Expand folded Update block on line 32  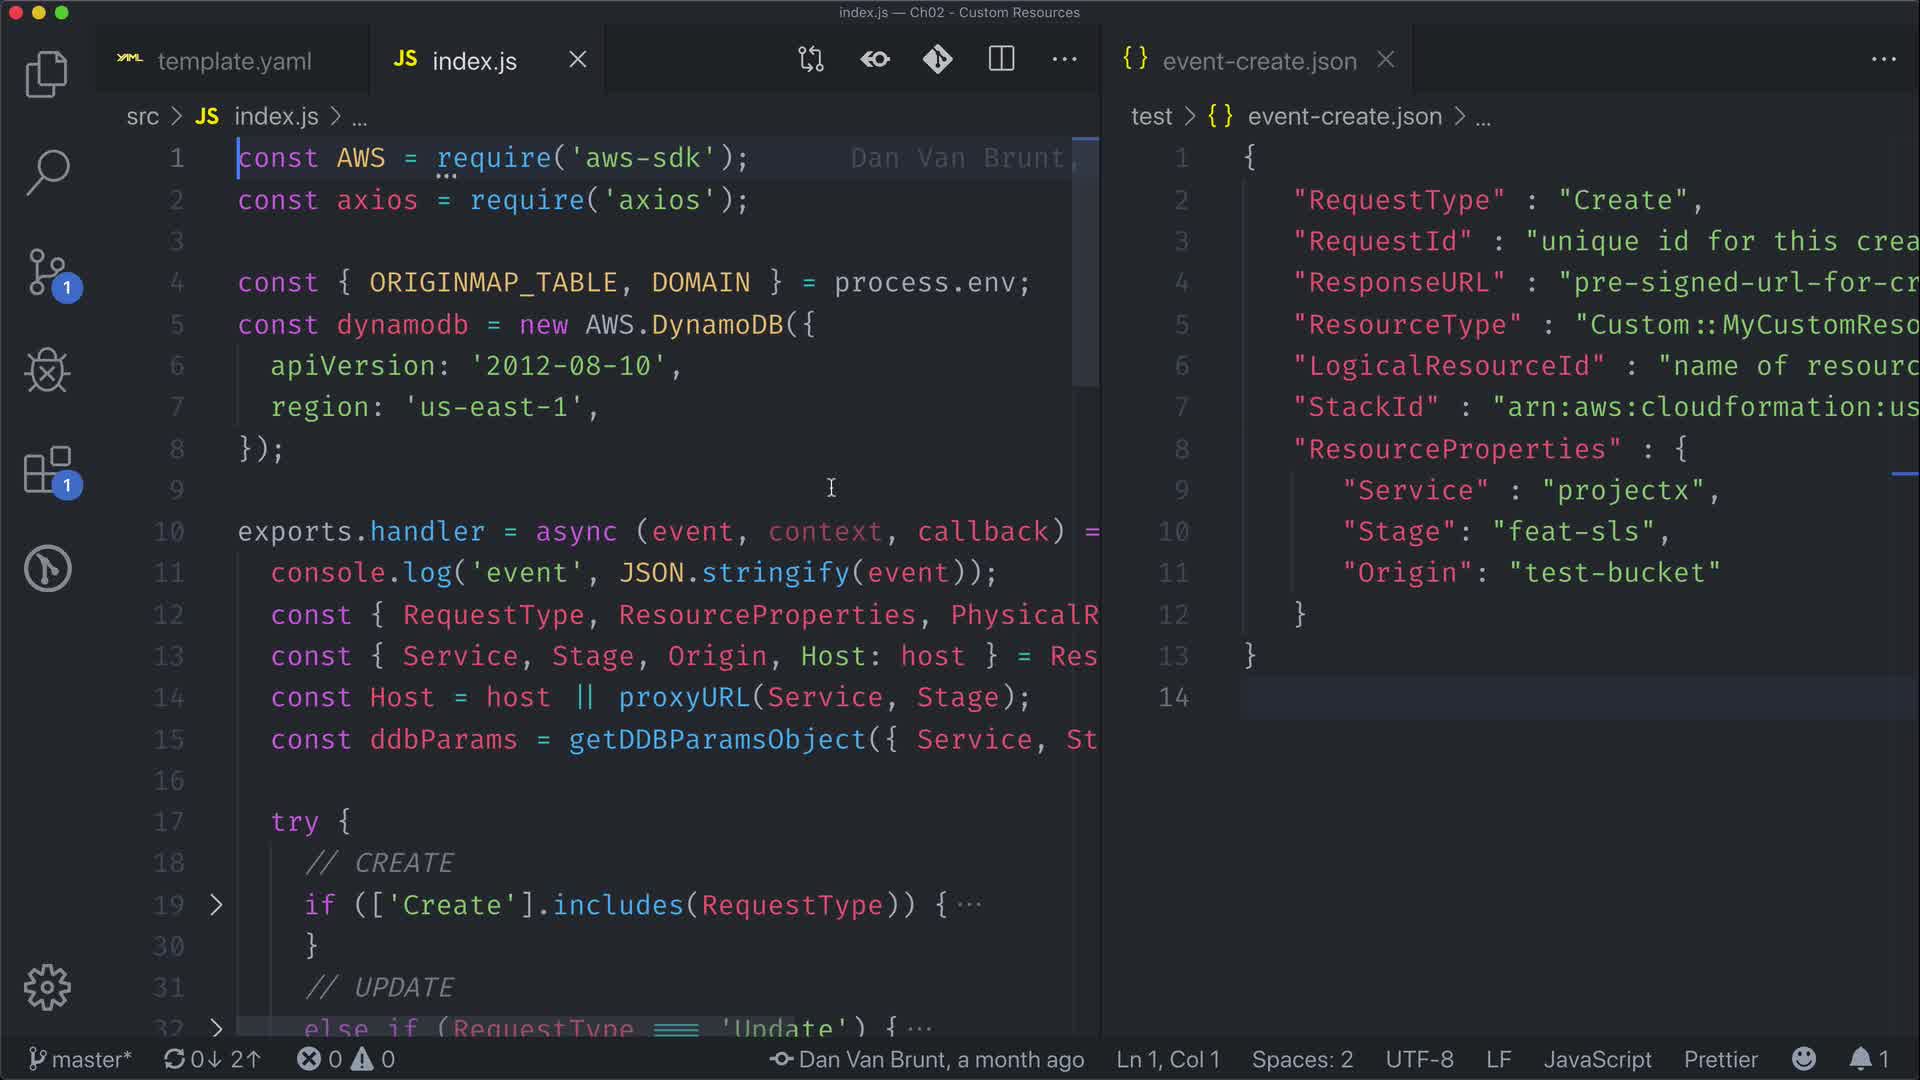[x=216, y=1027]
